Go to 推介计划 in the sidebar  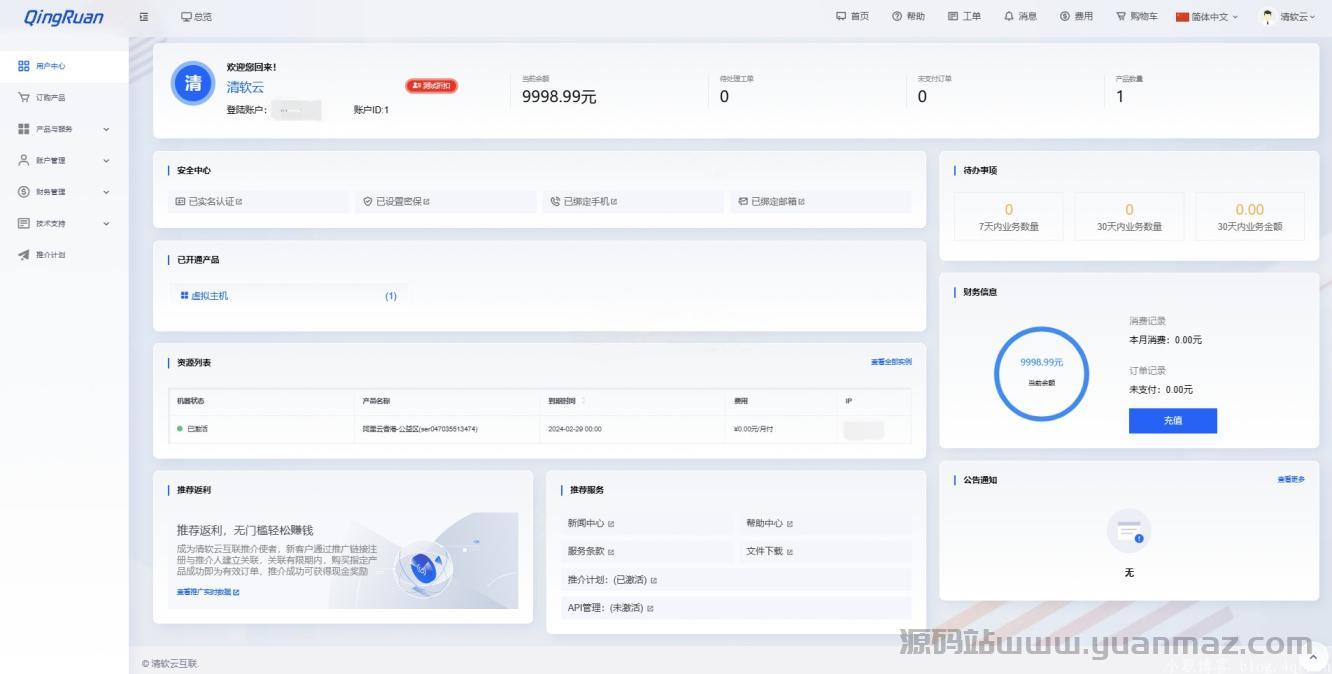click(x=50, y=255)
